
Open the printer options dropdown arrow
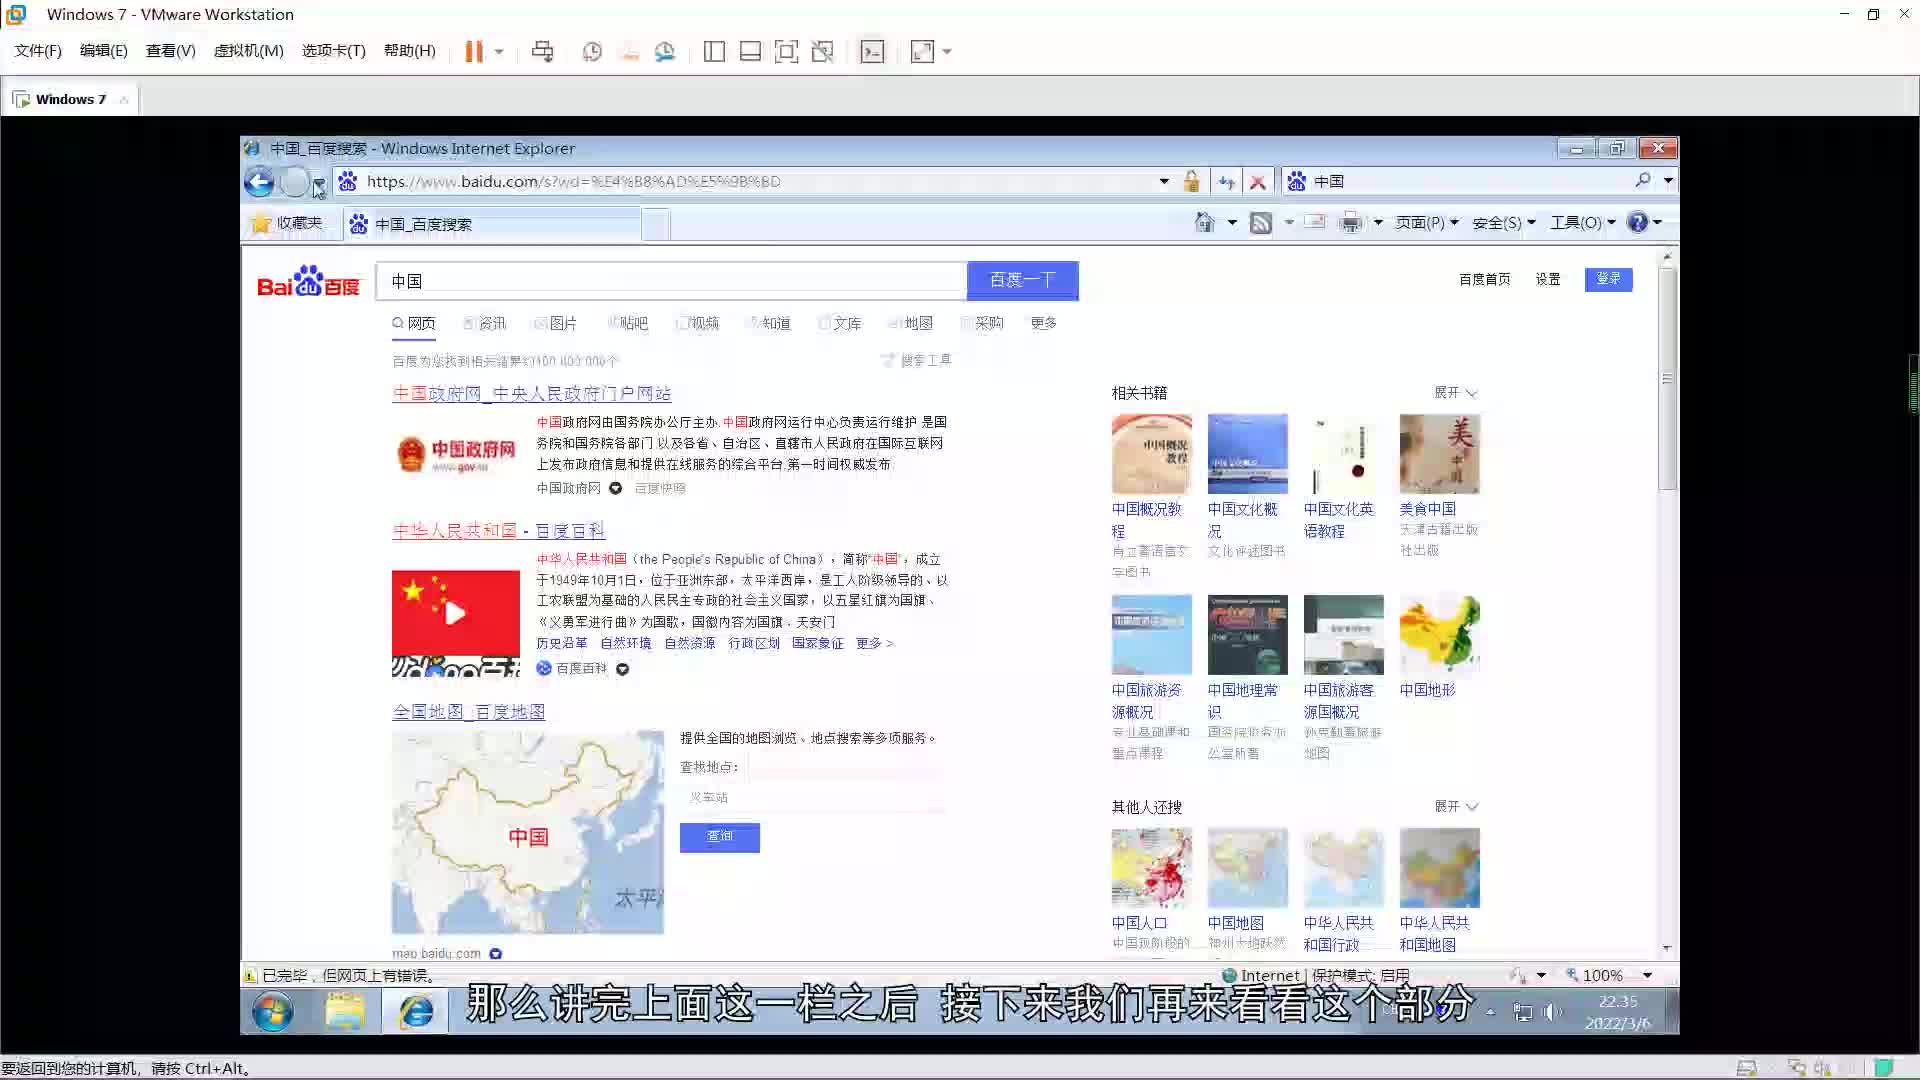coord(1378,222)
